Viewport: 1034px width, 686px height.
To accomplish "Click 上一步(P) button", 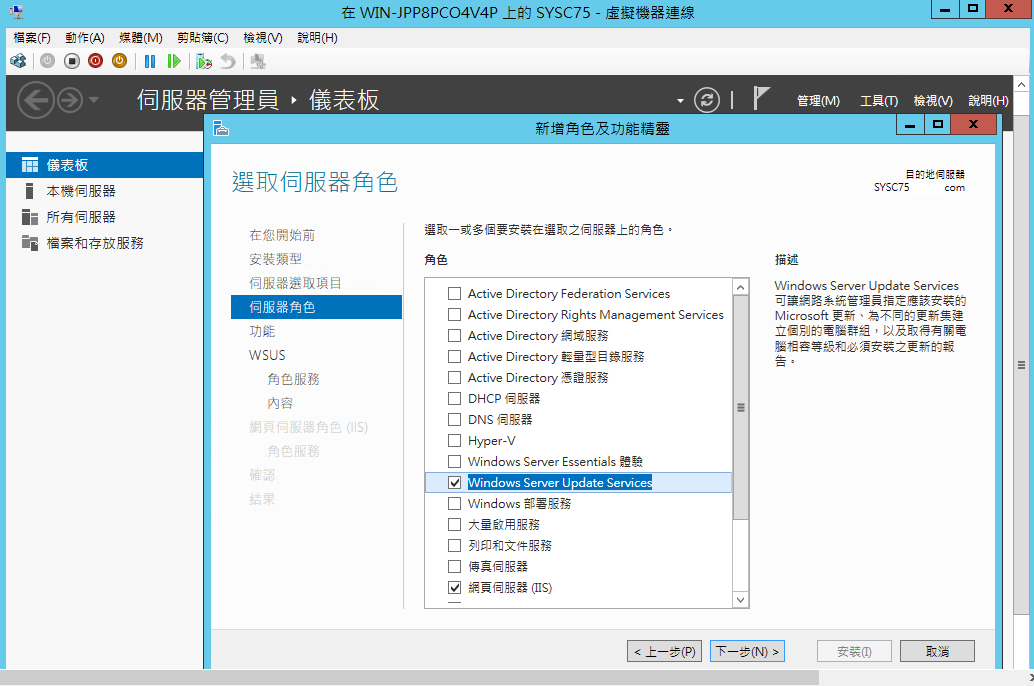I will (x=665, y=652).
